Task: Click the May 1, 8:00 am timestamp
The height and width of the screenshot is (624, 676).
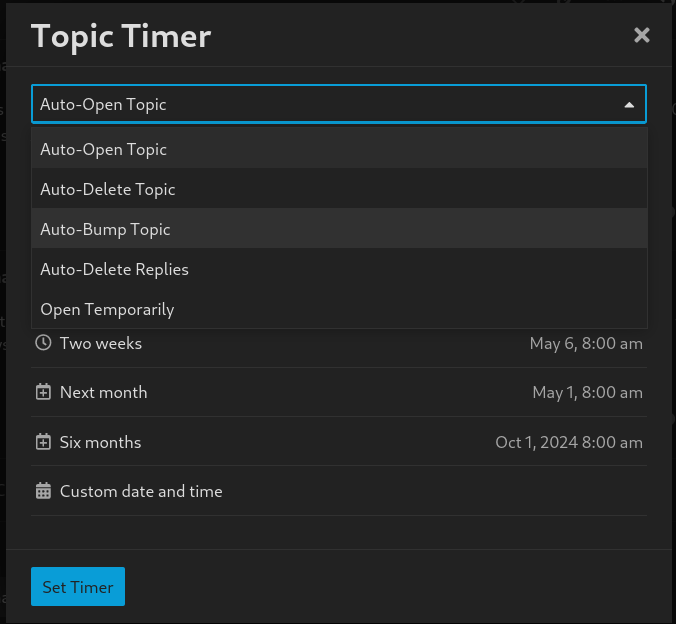Action: point(587,393)
